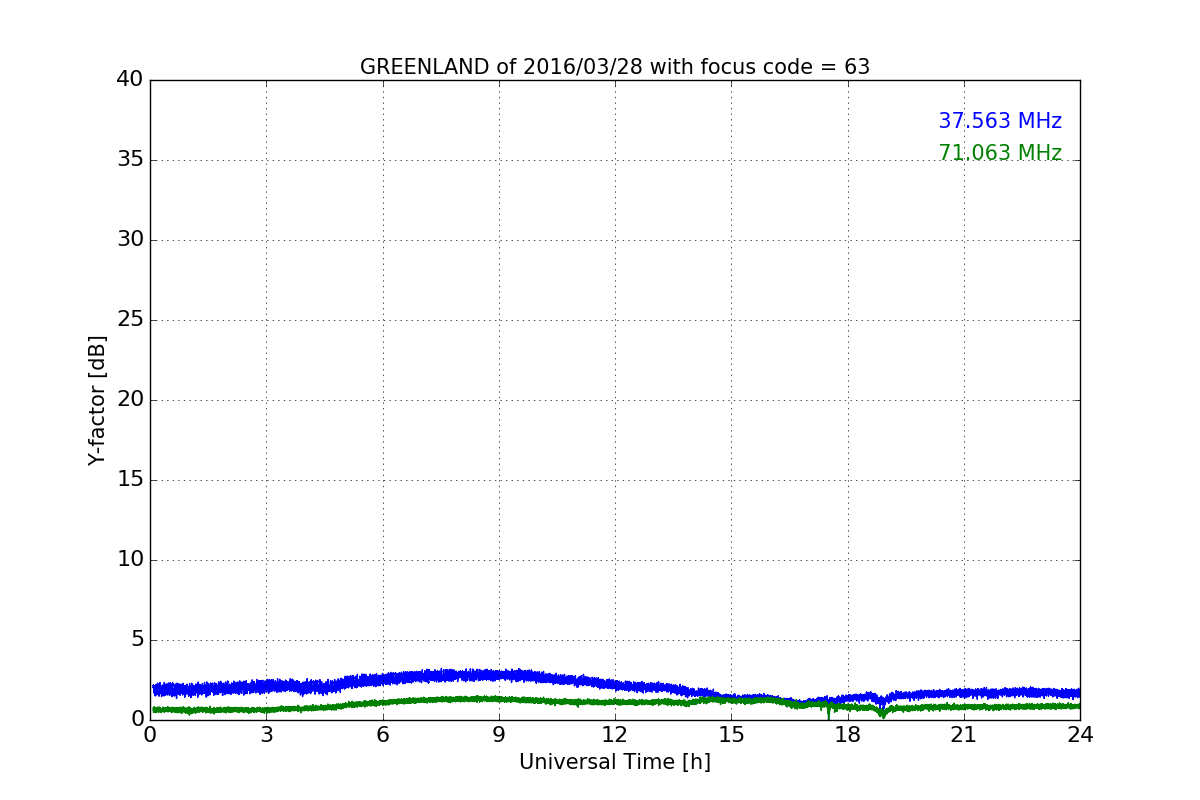
Task: Click the x-axis tick label 12
Action: [615, 735]
